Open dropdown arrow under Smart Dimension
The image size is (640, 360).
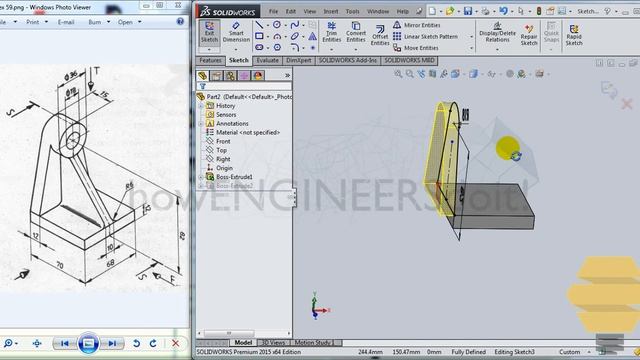236,50
